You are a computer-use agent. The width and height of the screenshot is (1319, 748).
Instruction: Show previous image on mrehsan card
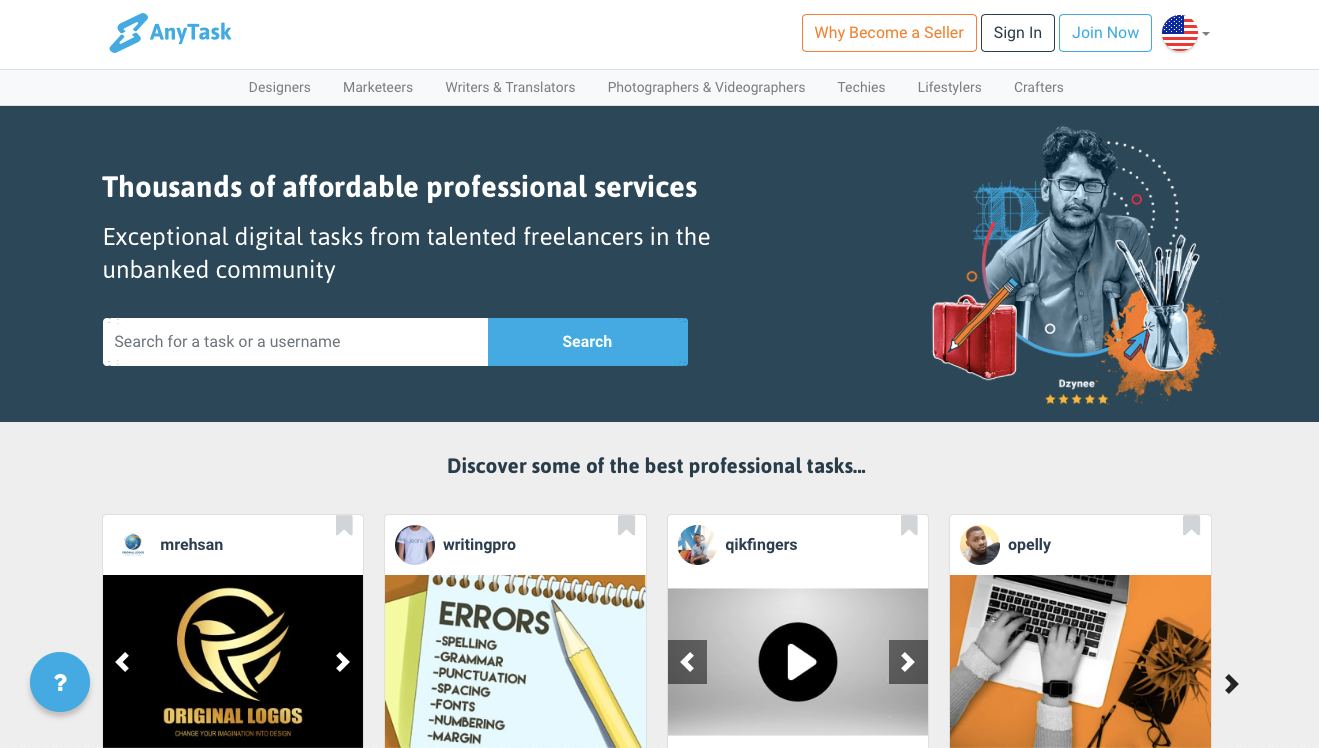(123, 662)
